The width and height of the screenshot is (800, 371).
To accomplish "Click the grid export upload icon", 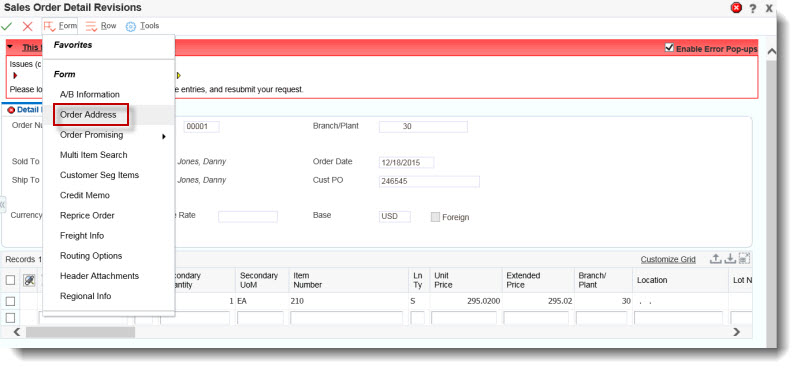I will point(716,259).
